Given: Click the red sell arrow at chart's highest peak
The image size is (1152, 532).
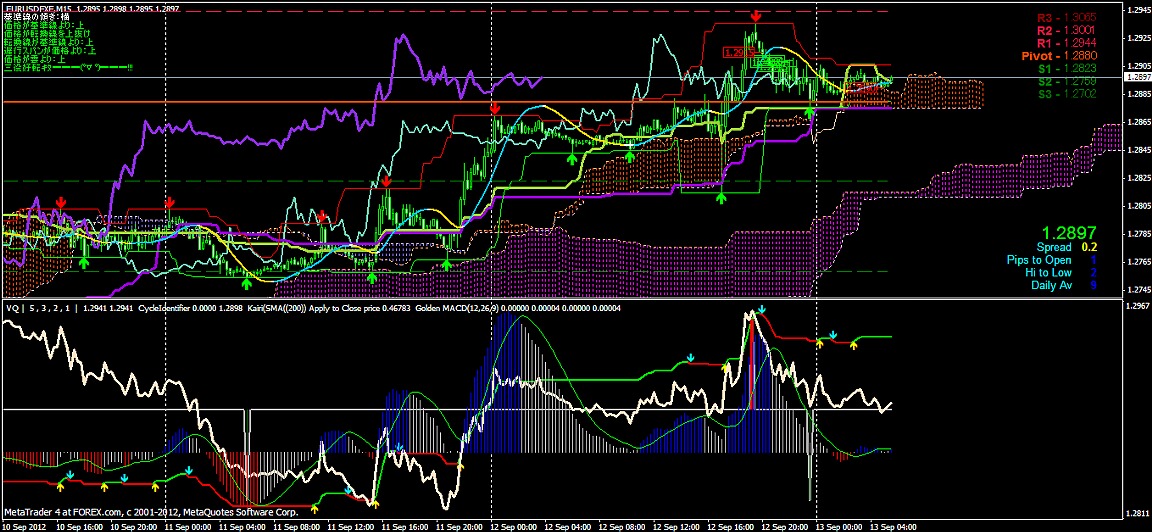Looking at the screenshot, I should (x=756, y=17).
